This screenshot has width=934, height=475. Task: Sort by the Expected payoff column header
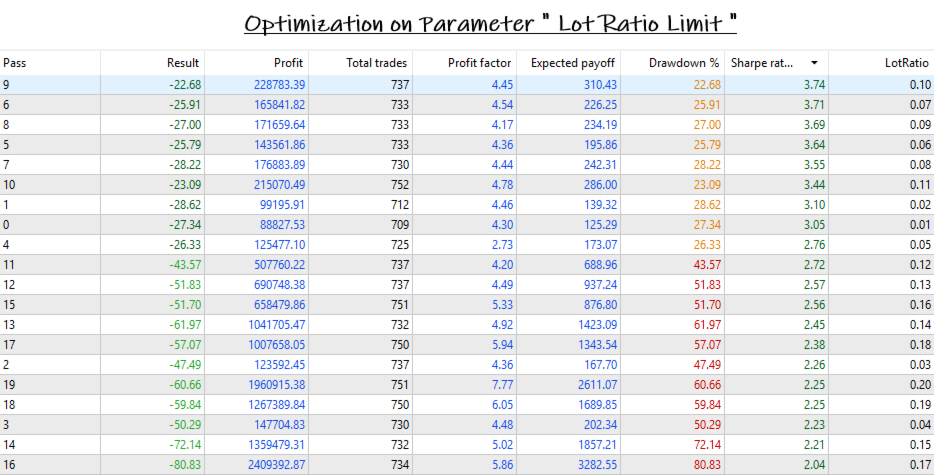[568, 63]
